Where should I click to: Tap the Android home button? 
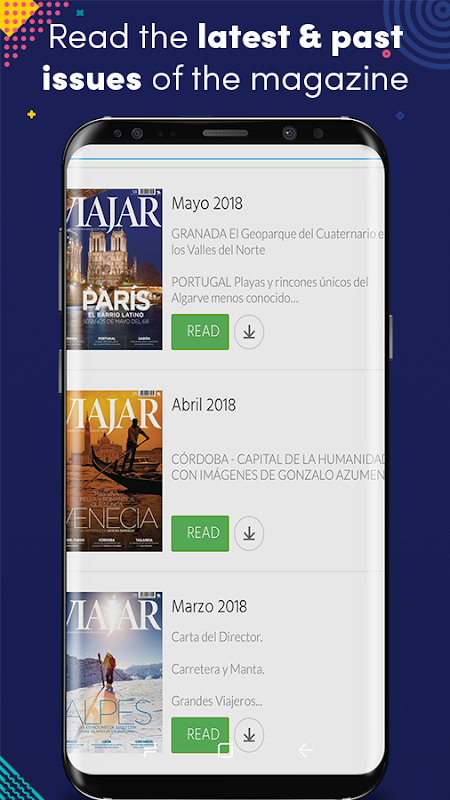tap(225, 749)
